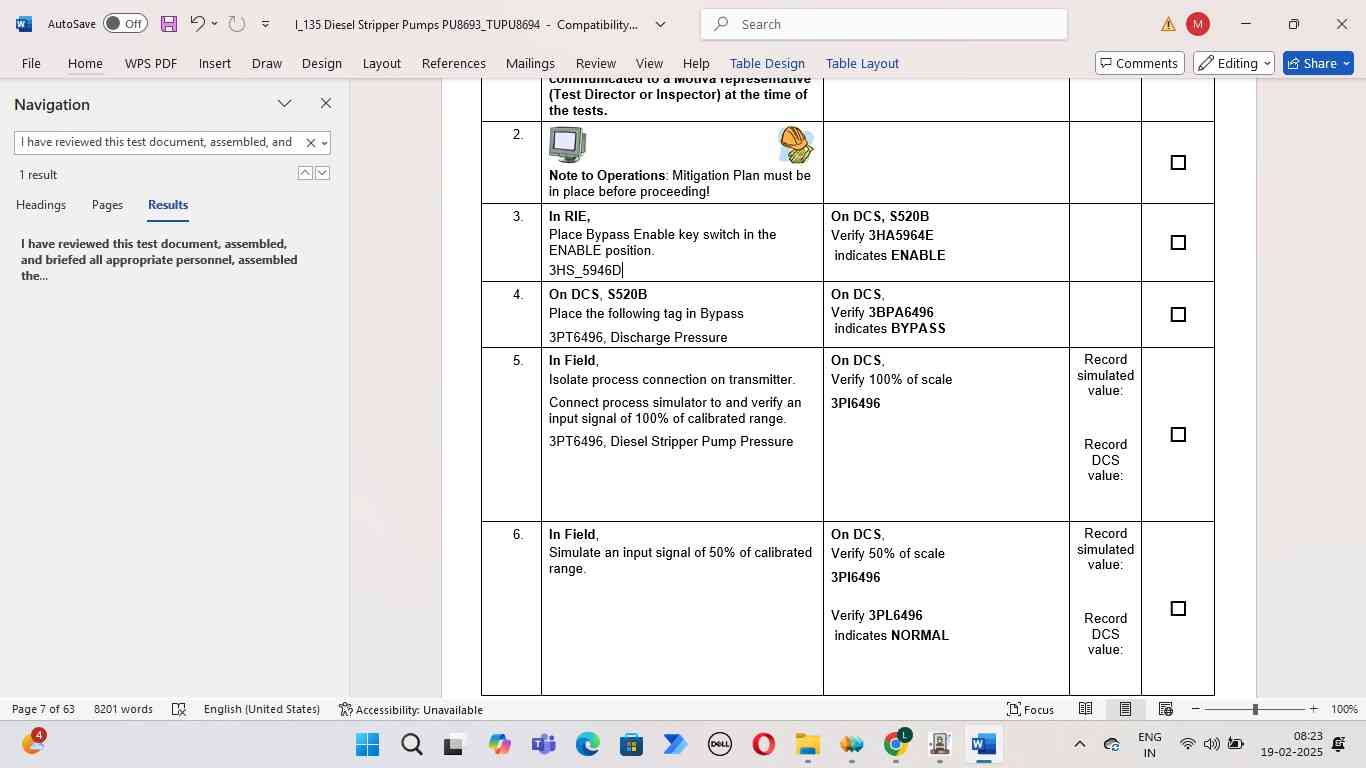Screen dimensions: 1366x768
Task: Click the proofing errors icon in status bar
Action: [179, 709]
